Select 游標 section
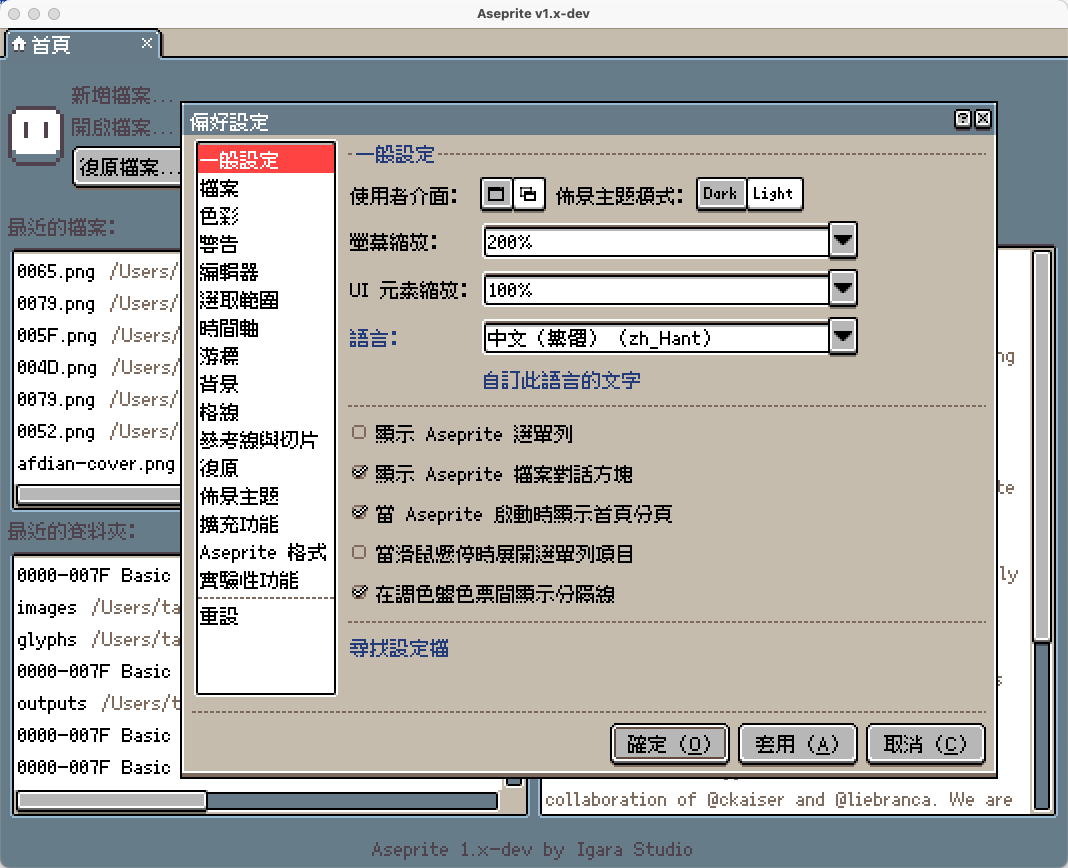The height and width of the screenshot is (868, 1068). click(x=266, y=356)
